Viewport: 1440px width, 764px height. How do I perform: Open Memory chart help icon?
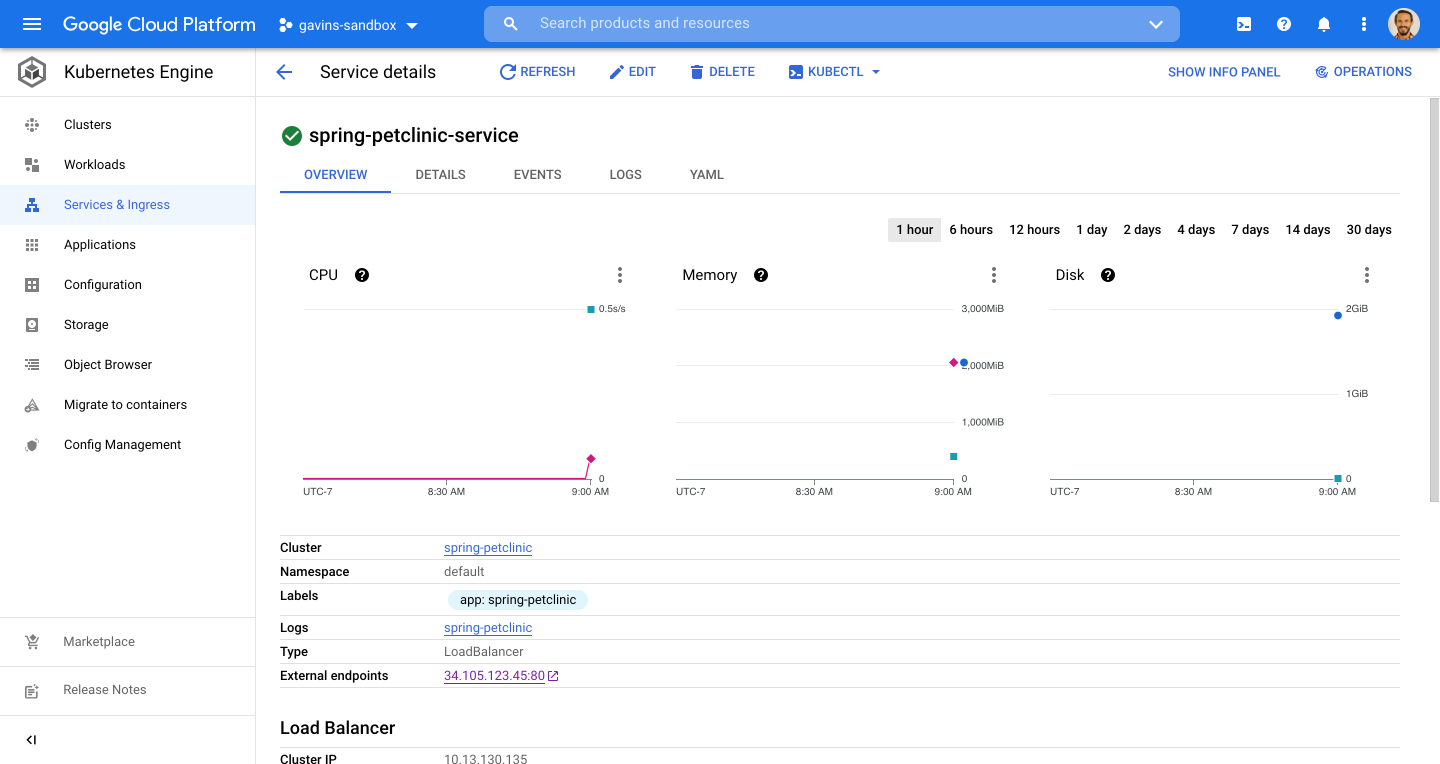pos(761,275)
